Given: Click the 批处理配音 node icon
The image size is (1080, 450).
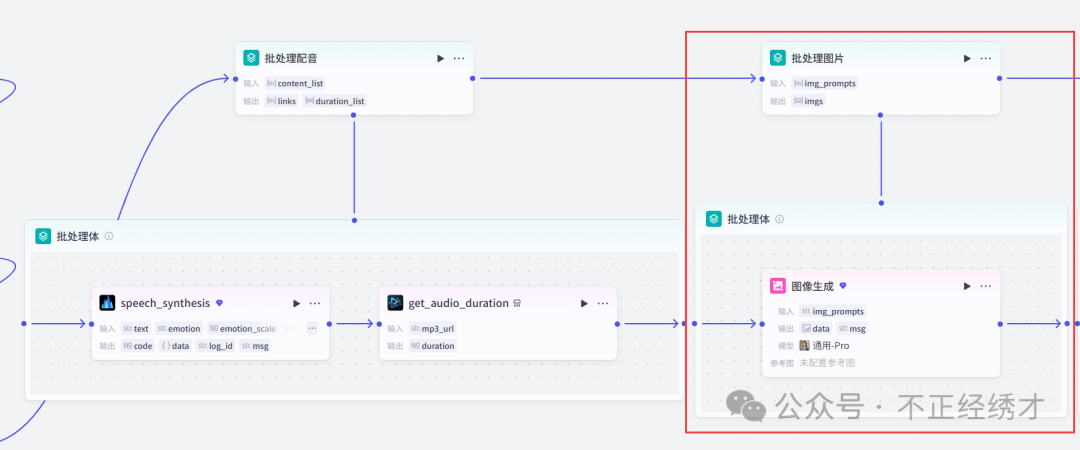Looking at the screenshot, I should (251, 58).
